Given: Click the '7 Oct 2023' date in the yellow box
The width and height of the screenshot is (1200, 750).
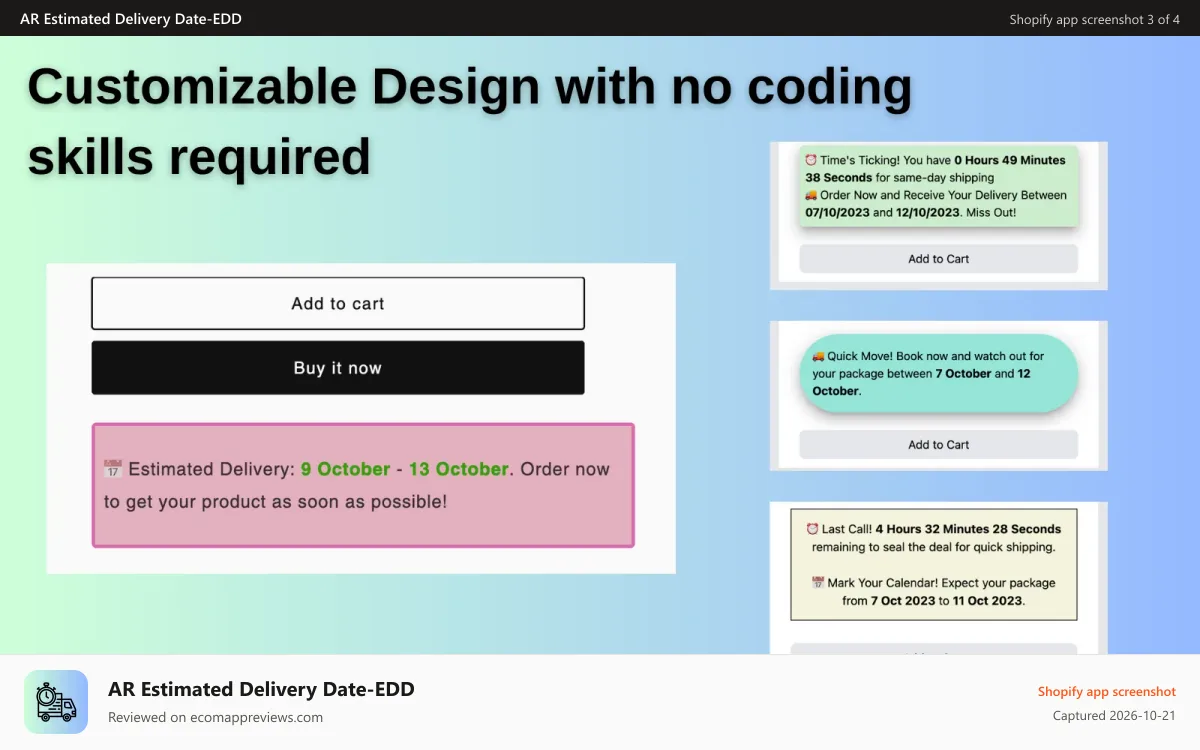Looking at the screenshot, I should pos(902,601).
